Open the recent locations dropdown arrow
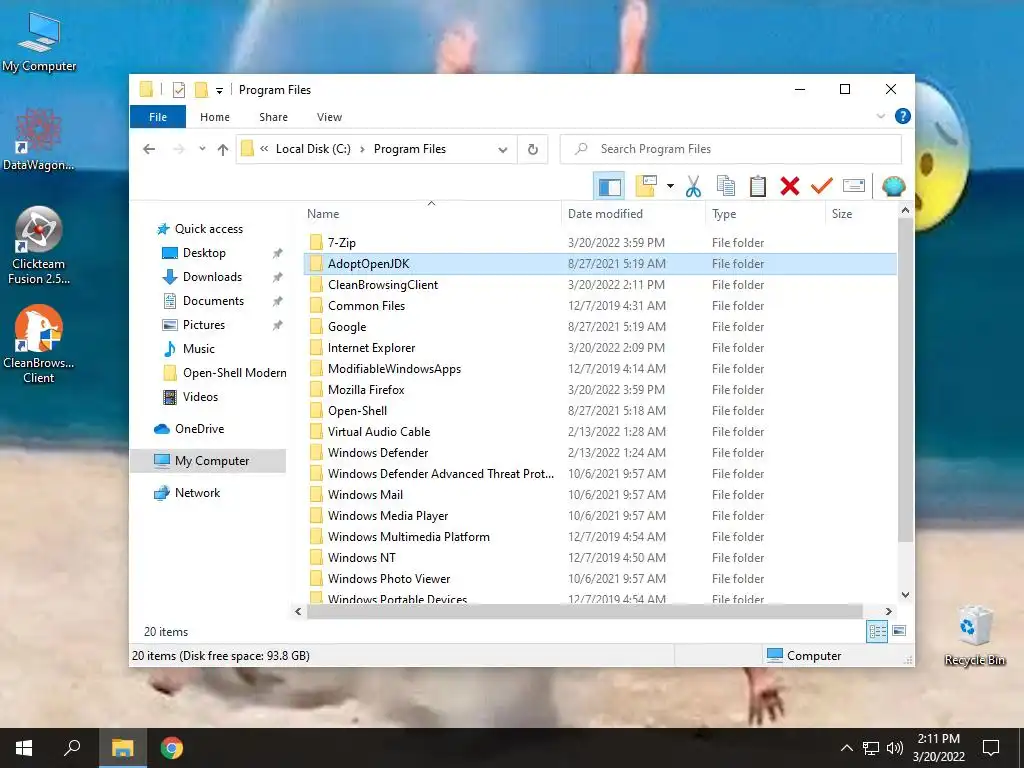1024x768 pixels. pyautogui.click(x=202, y=149)
